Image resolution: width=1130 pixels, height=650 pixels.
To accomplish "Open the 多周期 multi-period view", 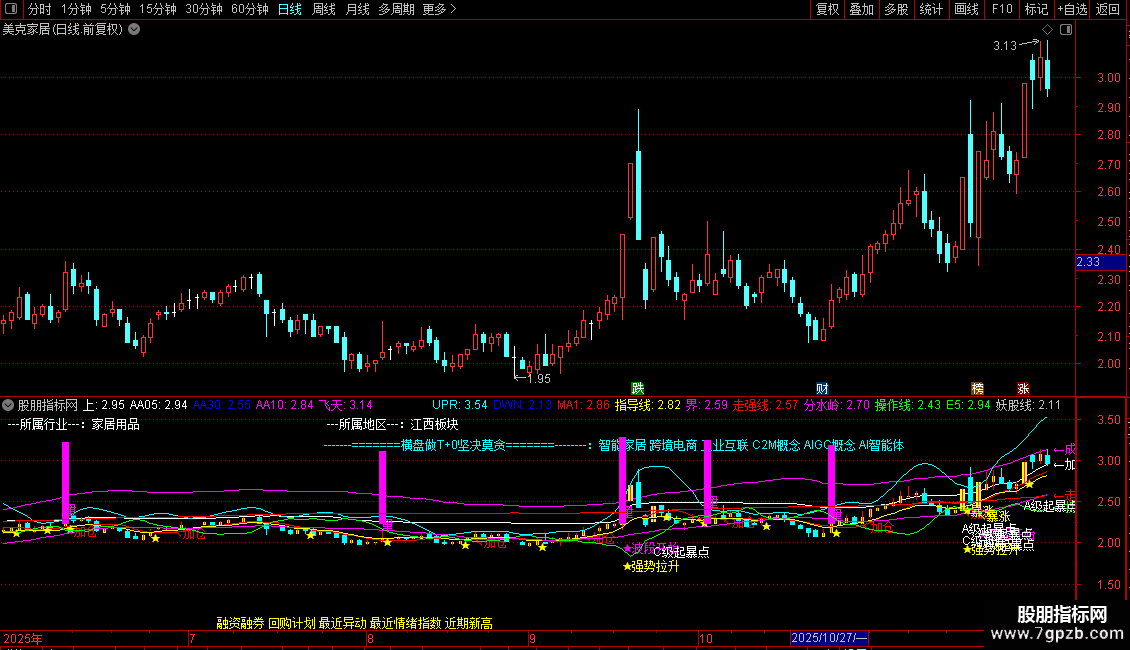I will click(396, 9).
